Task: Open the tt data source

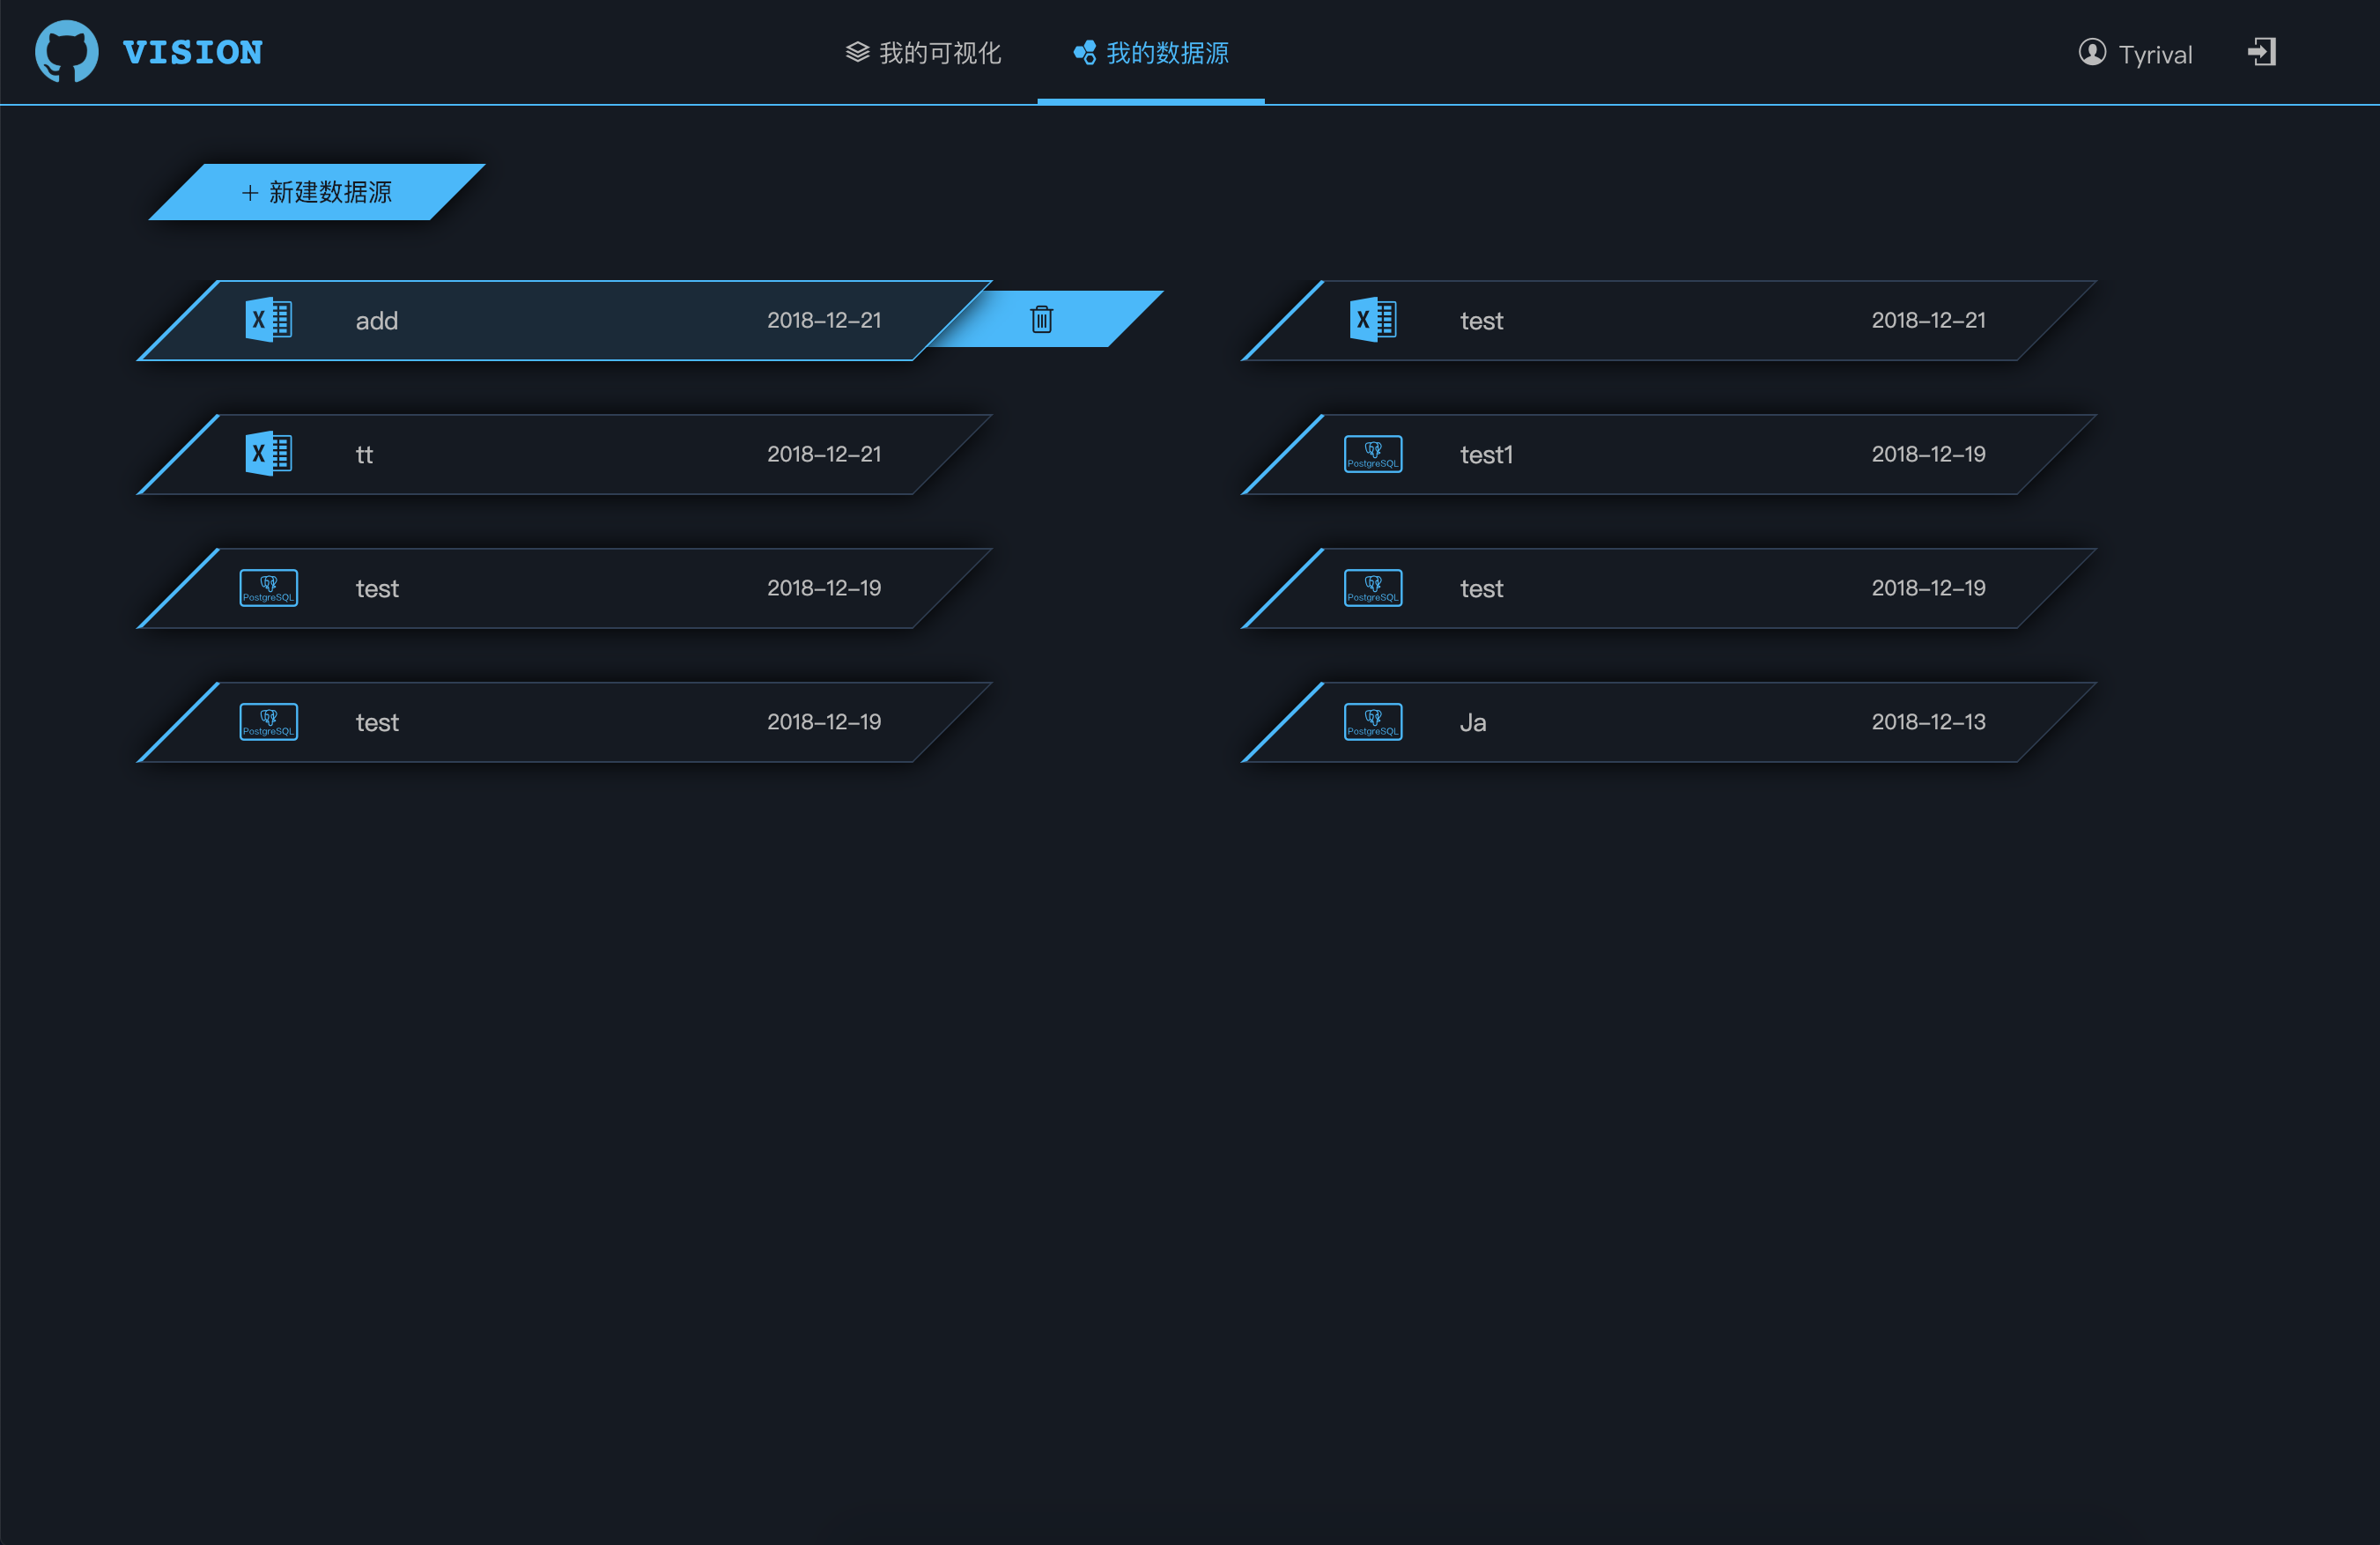Action: tap(364, 455)
